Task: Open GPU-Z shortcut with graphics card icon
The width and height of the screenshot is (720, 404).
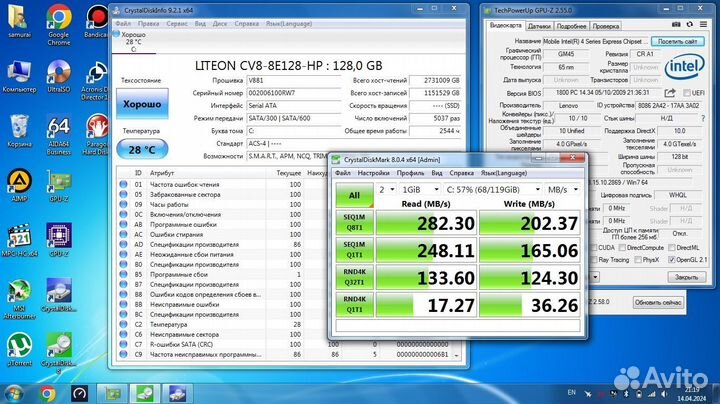Action: [59, 185]
